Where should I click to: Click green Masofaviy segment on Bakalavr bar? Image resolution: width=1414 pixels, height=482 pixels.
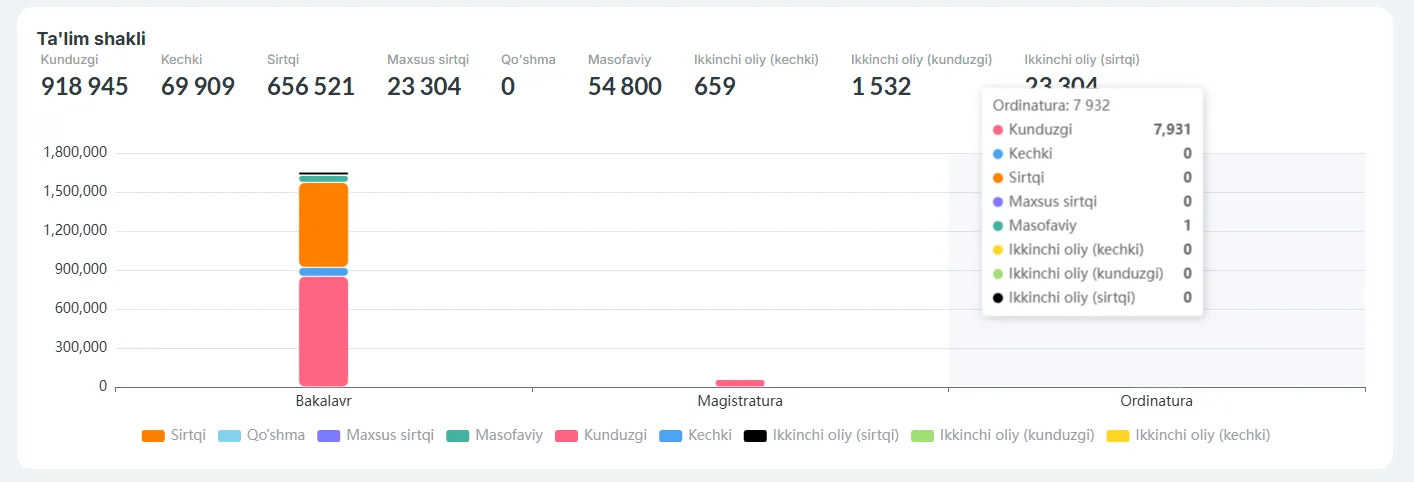pyautogui.click(x=323, y=179)
